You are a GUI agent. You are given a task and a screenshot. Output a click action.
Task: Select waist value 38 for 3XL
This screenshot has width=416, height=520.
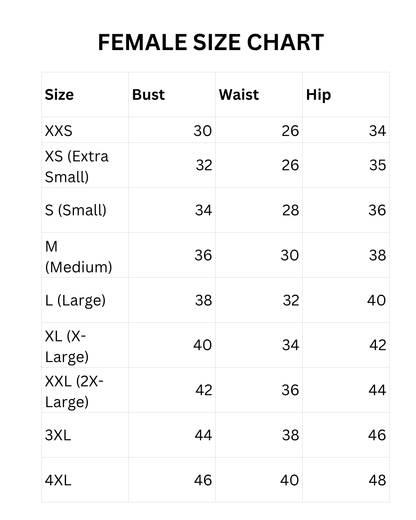290,435
